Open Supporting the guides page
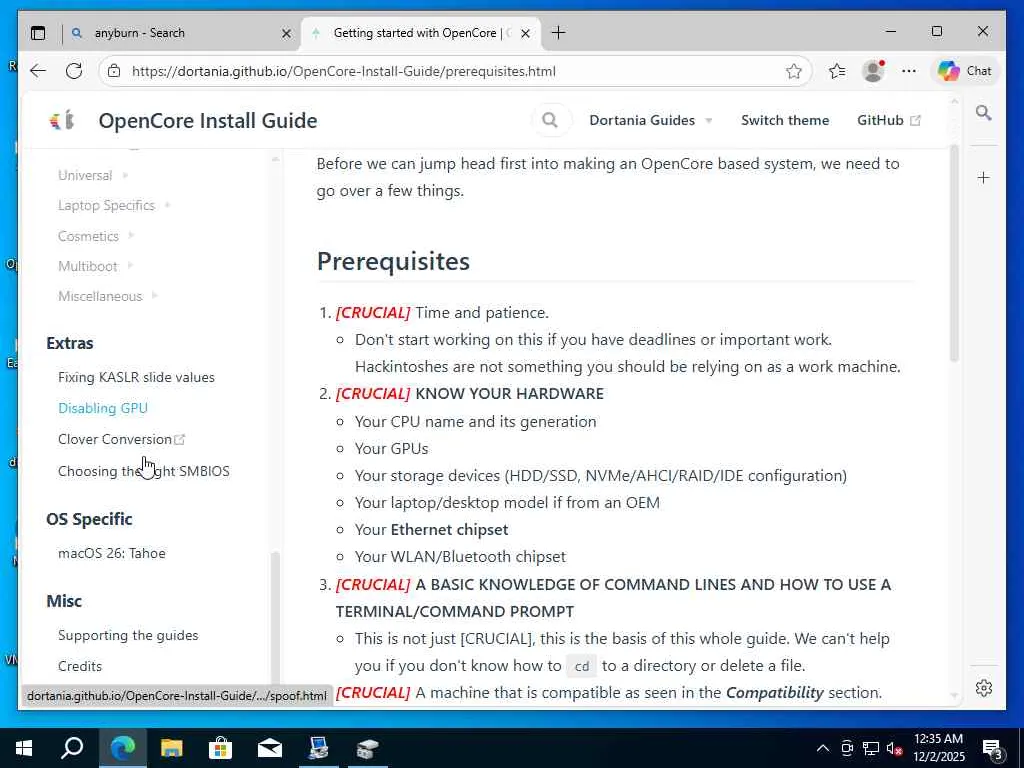Screen dimensions: 1024x768 (128, 635)
